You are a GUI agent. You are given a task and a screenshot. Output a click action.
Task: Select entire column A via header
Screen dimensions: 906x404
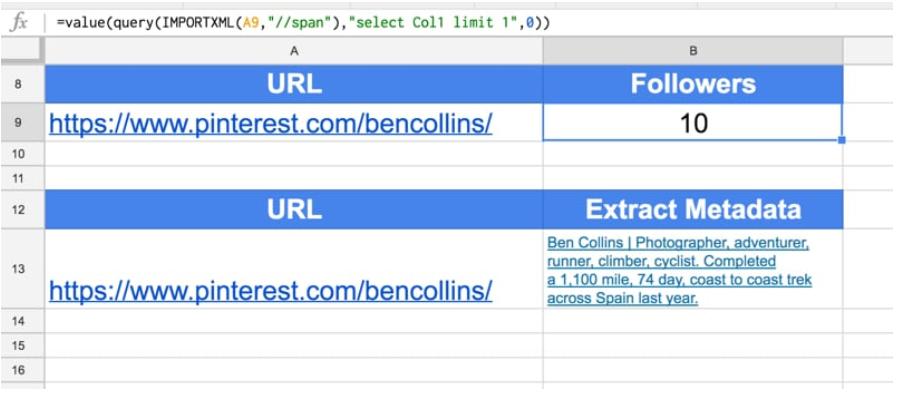[293, 50]
